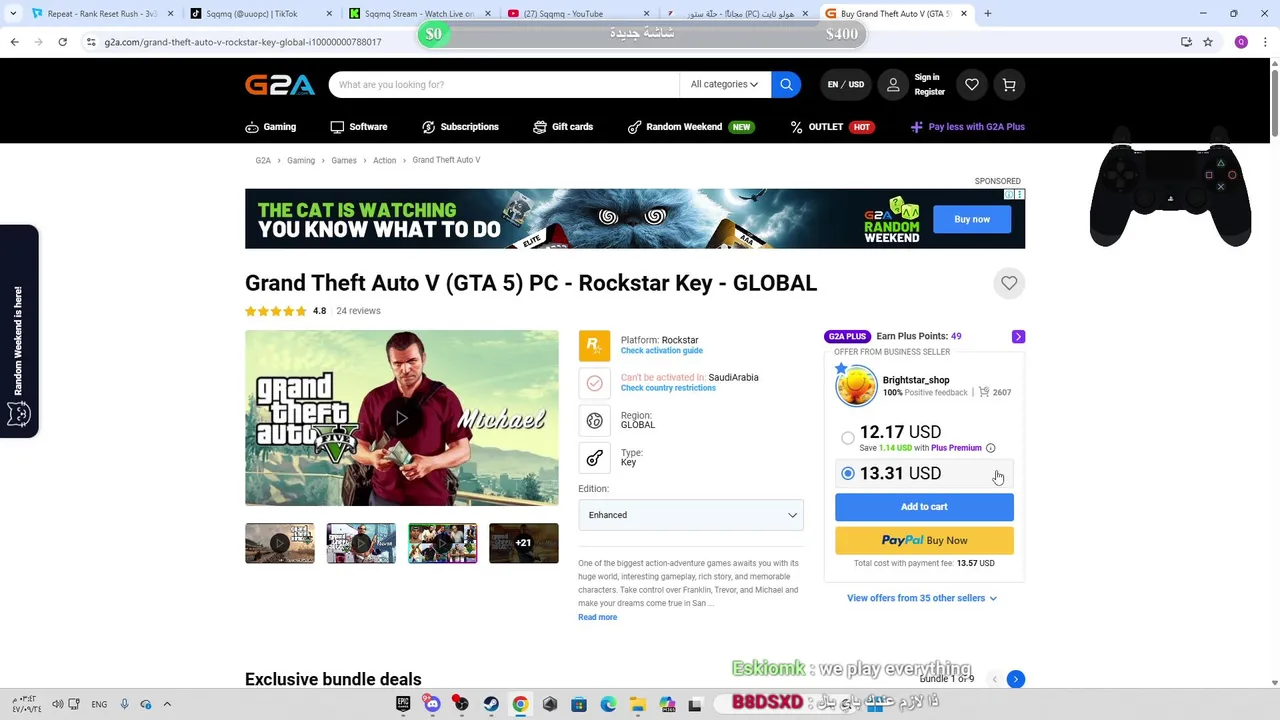
Task: Play the main GTA V Michael video
Action: point(402,418)
